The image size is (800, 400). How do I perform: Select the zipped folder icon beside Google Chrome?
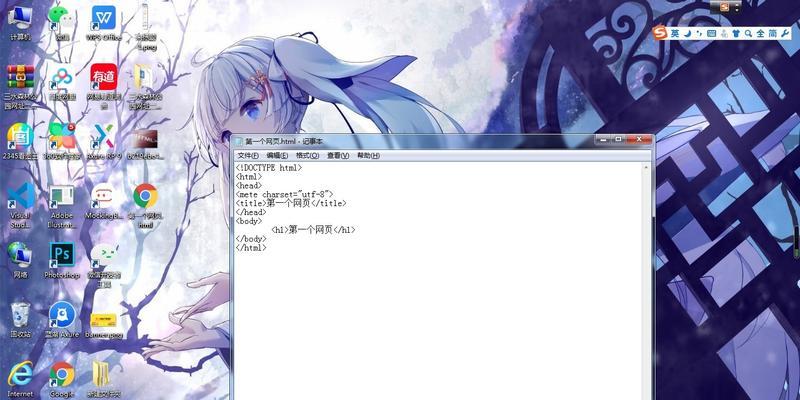pyautogui.click(x=104, y=380)
